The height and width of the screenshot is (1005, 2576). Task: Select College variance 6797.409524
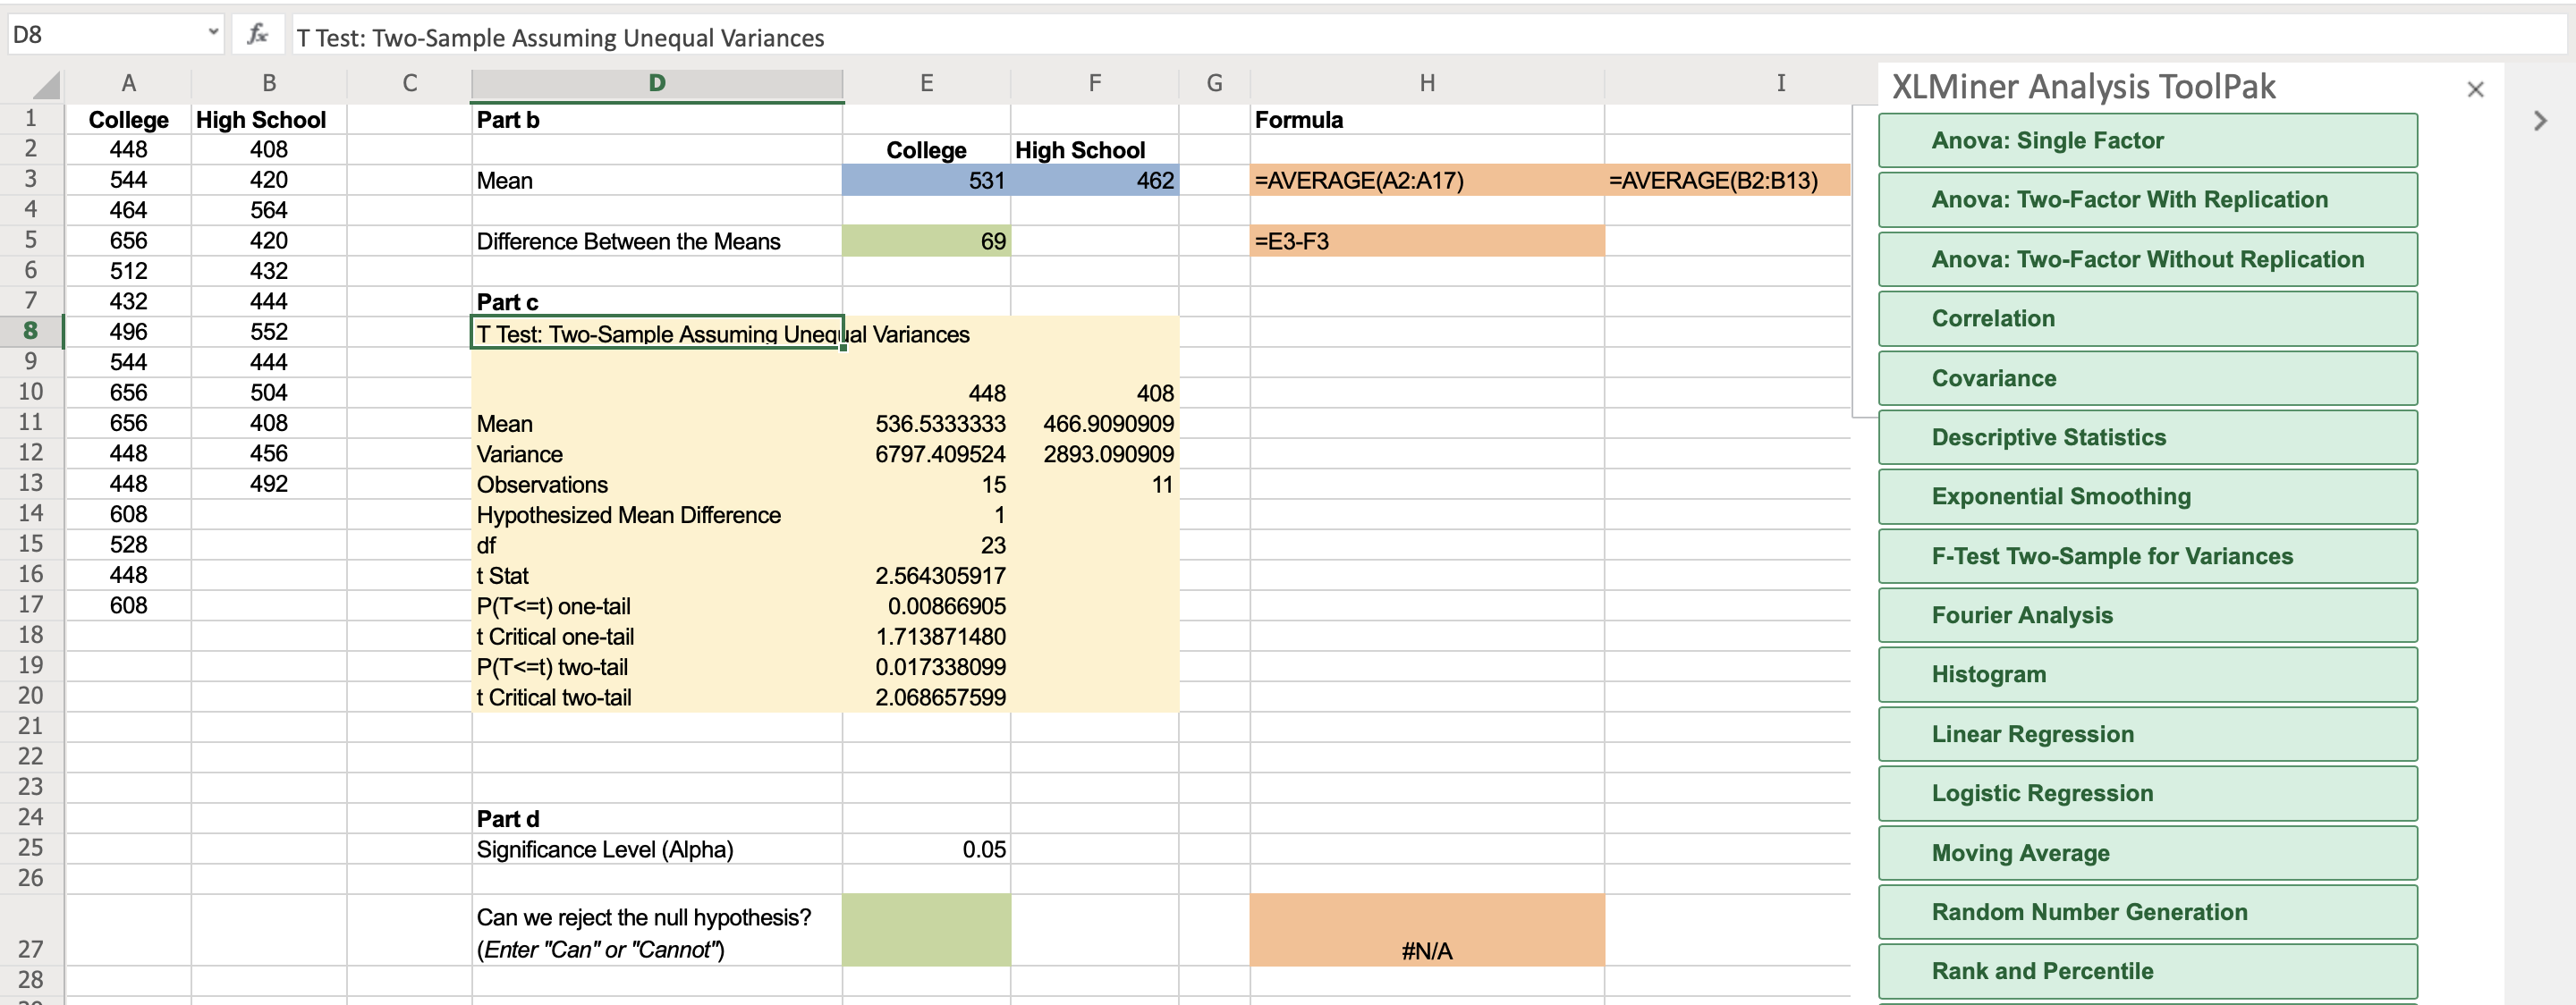coord(926,454)
